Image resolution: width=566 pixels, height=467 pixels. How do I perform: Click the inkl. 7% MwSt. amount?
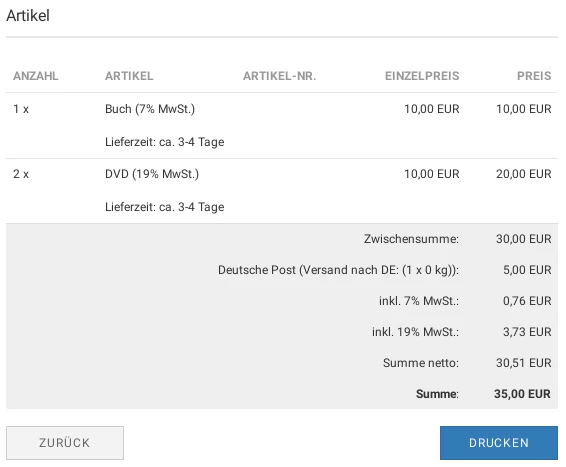(x=527, y=301)
